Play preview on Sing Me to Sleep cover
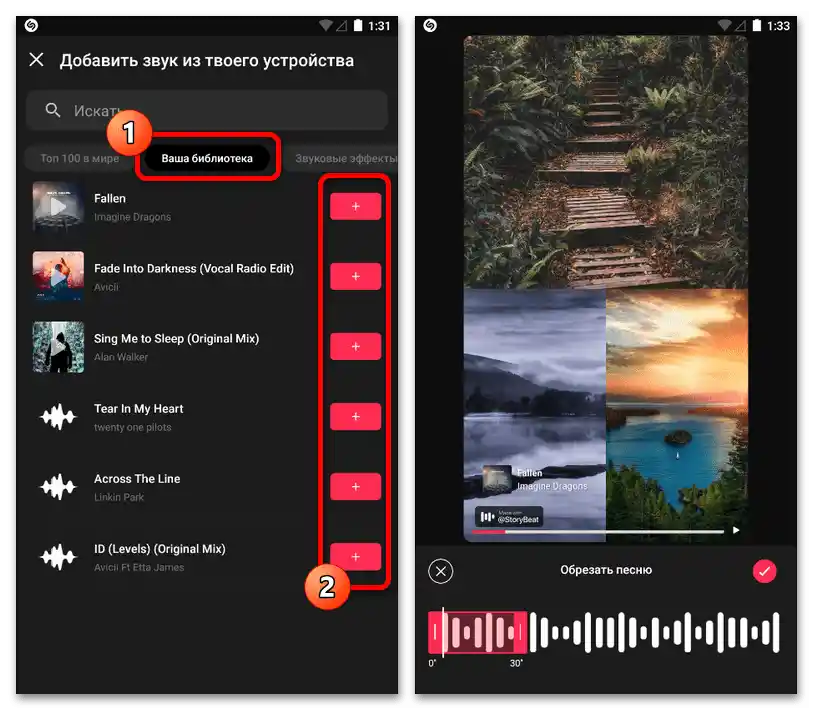This screenshot has height=710, width=813. (x=58, y=346)
